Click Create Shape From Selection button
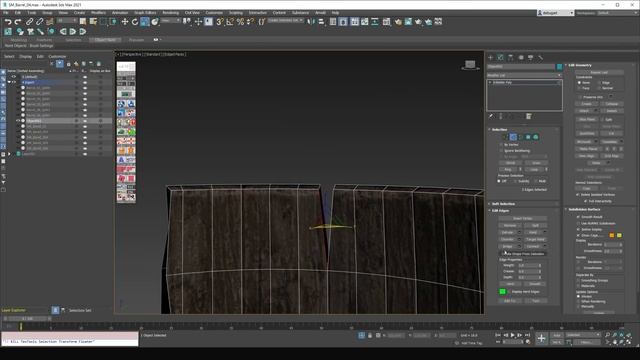The height and width of the screenshot is (360, 640). click(x=524, y=254)
